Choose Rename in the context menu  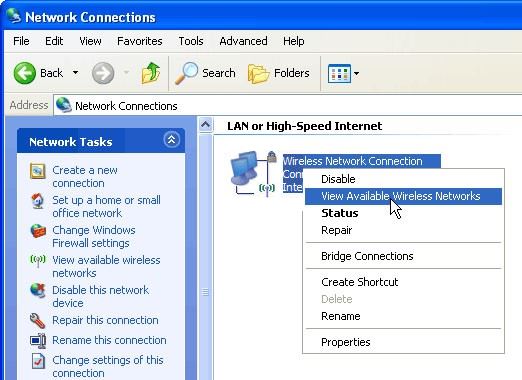point(403,316)
